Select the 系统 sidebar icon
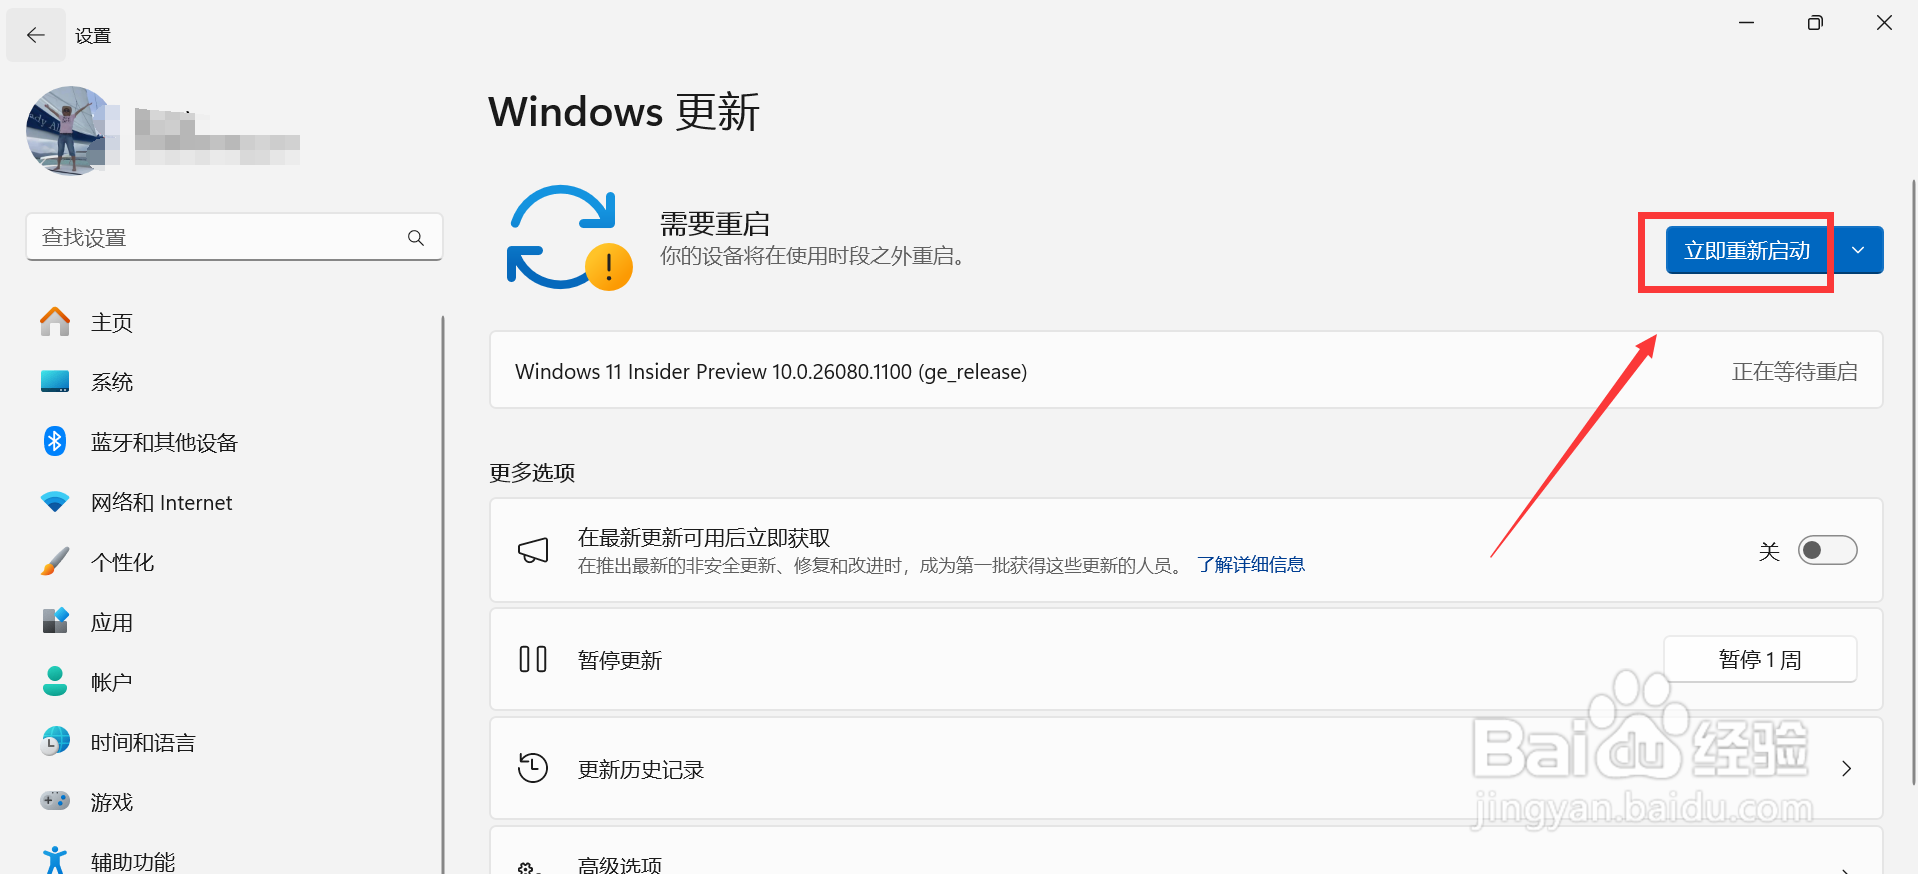This screenshot has width=1918, height=874. pyautogui.click(x=55, y=382)
